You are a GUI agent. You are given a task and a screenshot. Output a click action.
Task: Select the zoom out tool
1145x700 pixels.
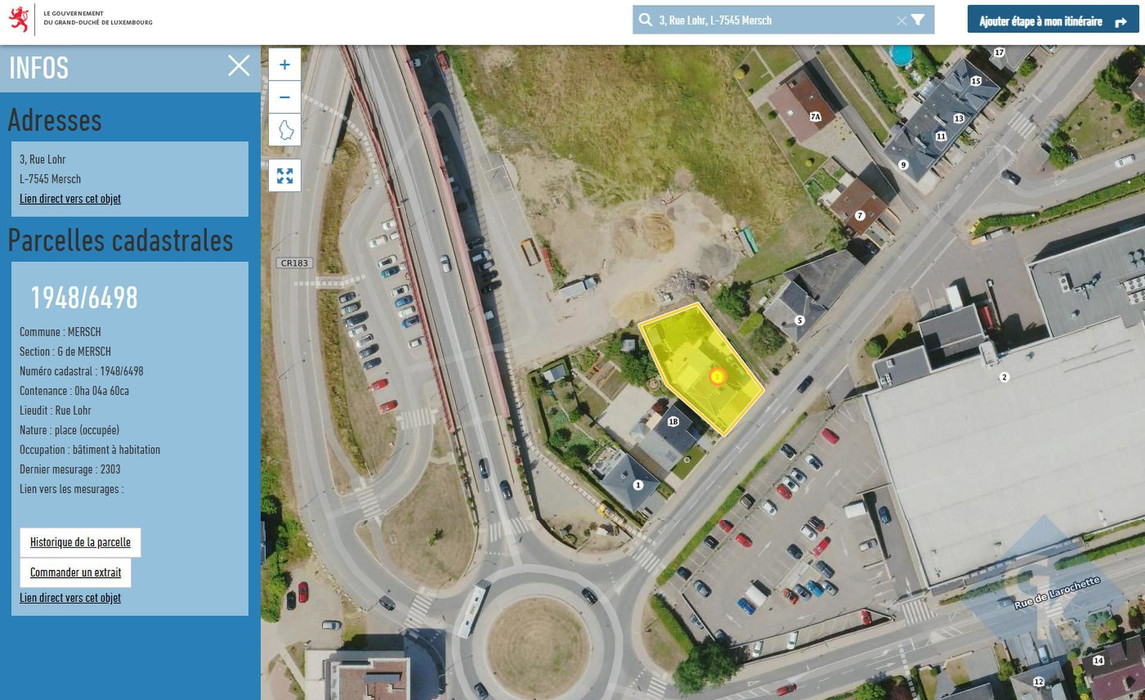tap(284, 97)
